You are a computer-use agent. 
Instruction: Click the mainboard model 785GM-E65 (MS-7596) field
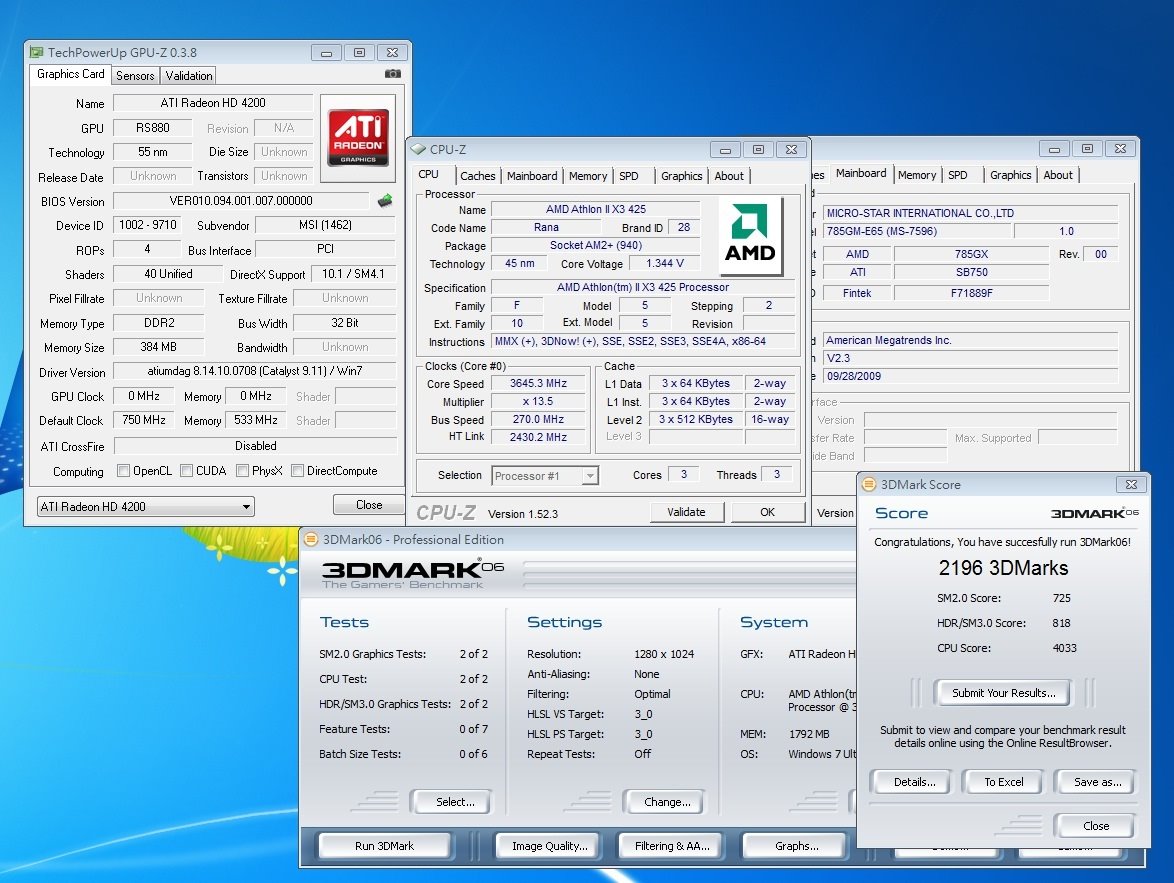coord(916,231)
